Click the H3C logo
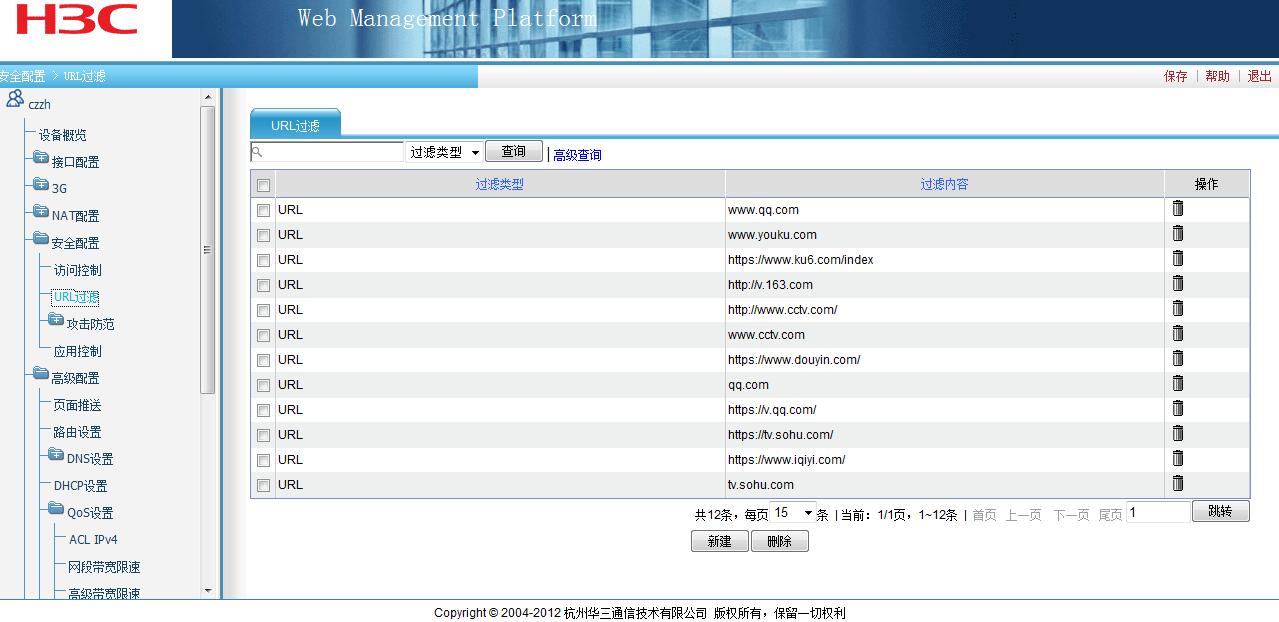Image resolution: width=1279 pixels, height=622 pixels. coord(75,20)
